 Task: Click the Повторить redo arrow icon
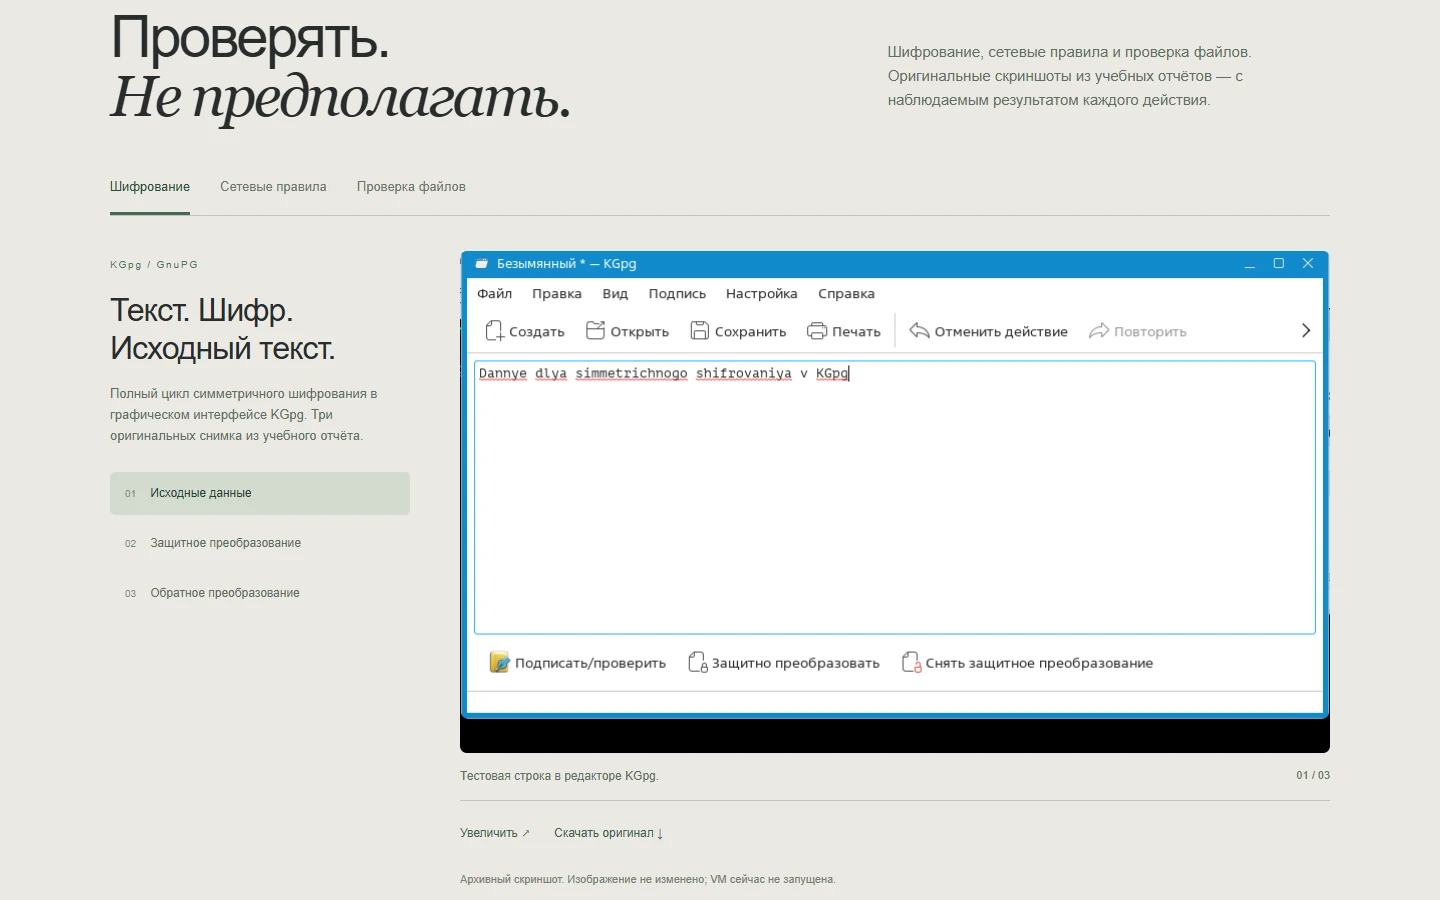click(x=1099, y=331)
